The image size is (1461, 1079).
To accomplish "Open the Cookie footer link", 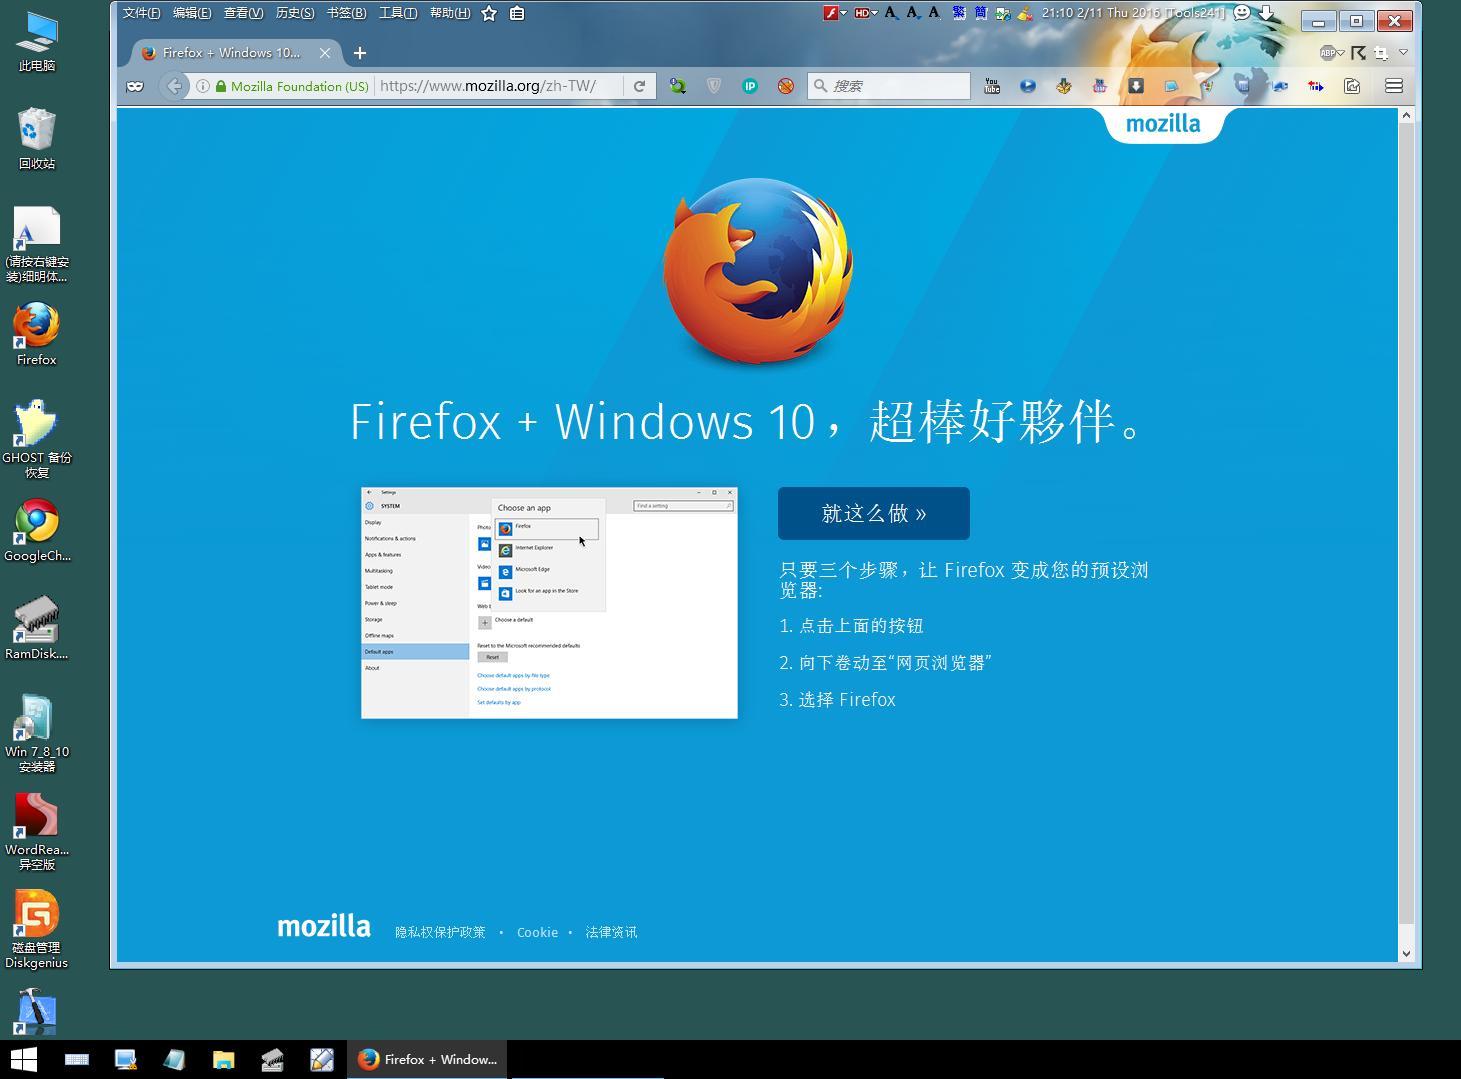I will [537, 932].
